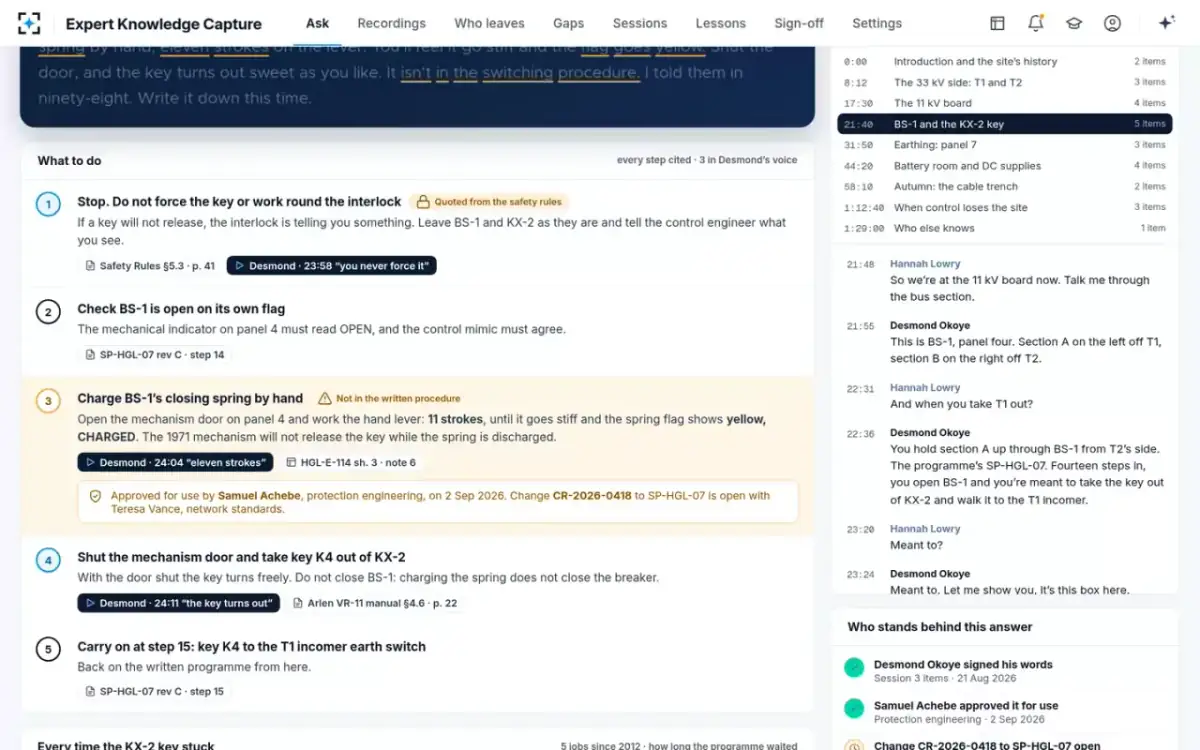This screenshot has height=750, width=1200.
Task: Open the Sessions tab
Action: tap(640, 23)
